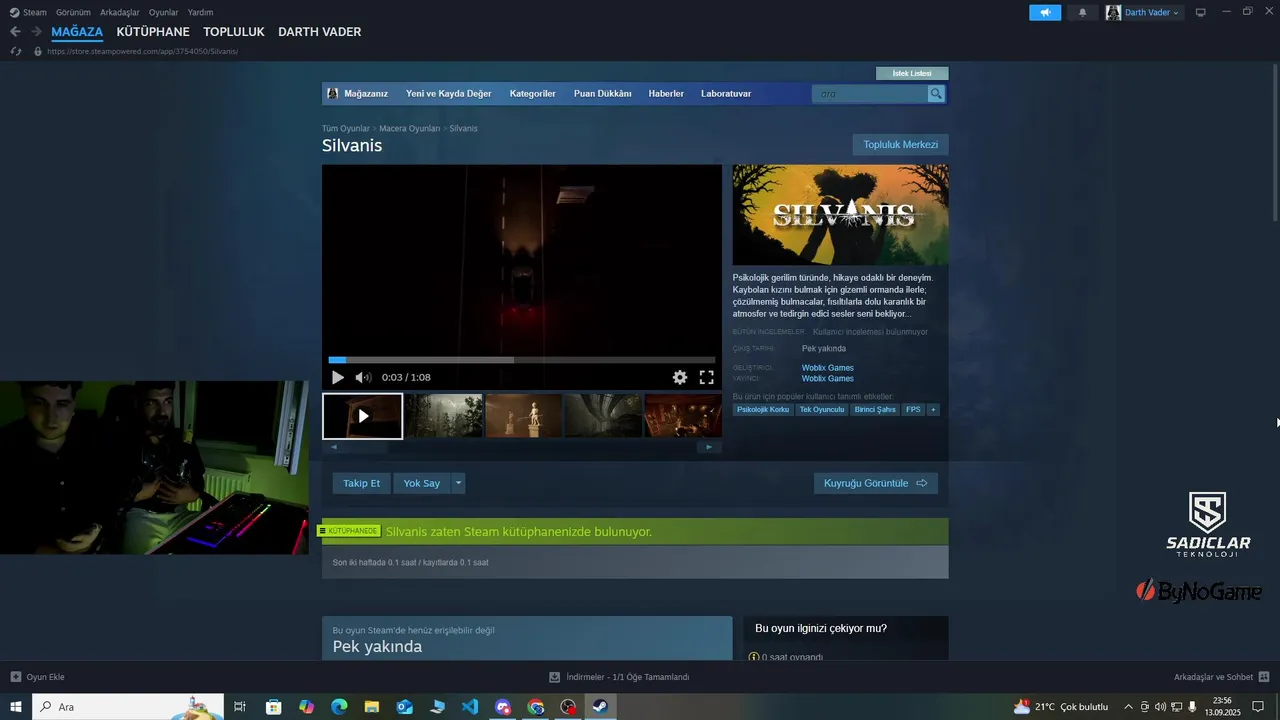This screenshot has height=720, width=1280.
Task: Click Macera Oyunları breadcrumb link
Action: (x=410, y=129)
